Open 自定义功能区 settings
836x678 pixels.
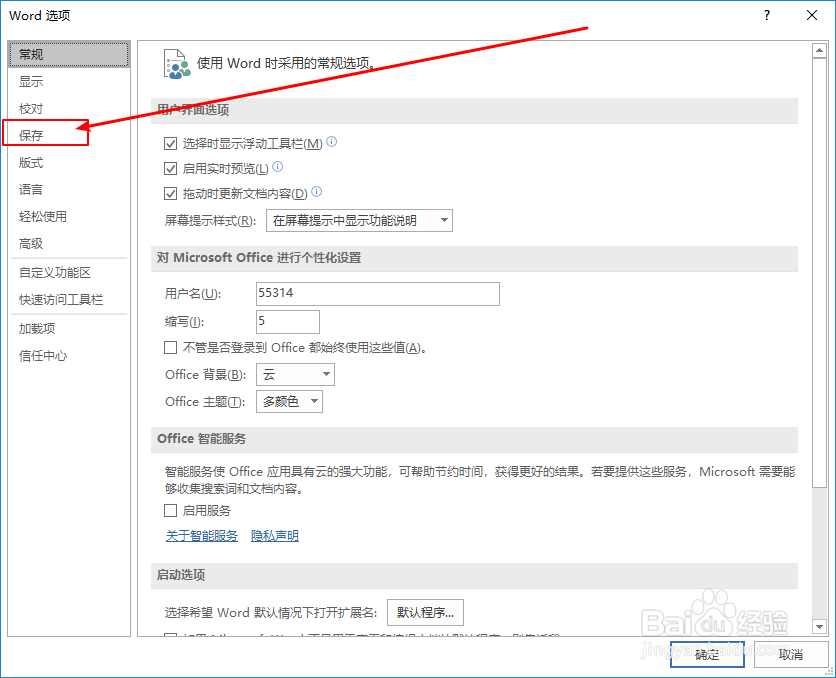(x=69, y=272)
